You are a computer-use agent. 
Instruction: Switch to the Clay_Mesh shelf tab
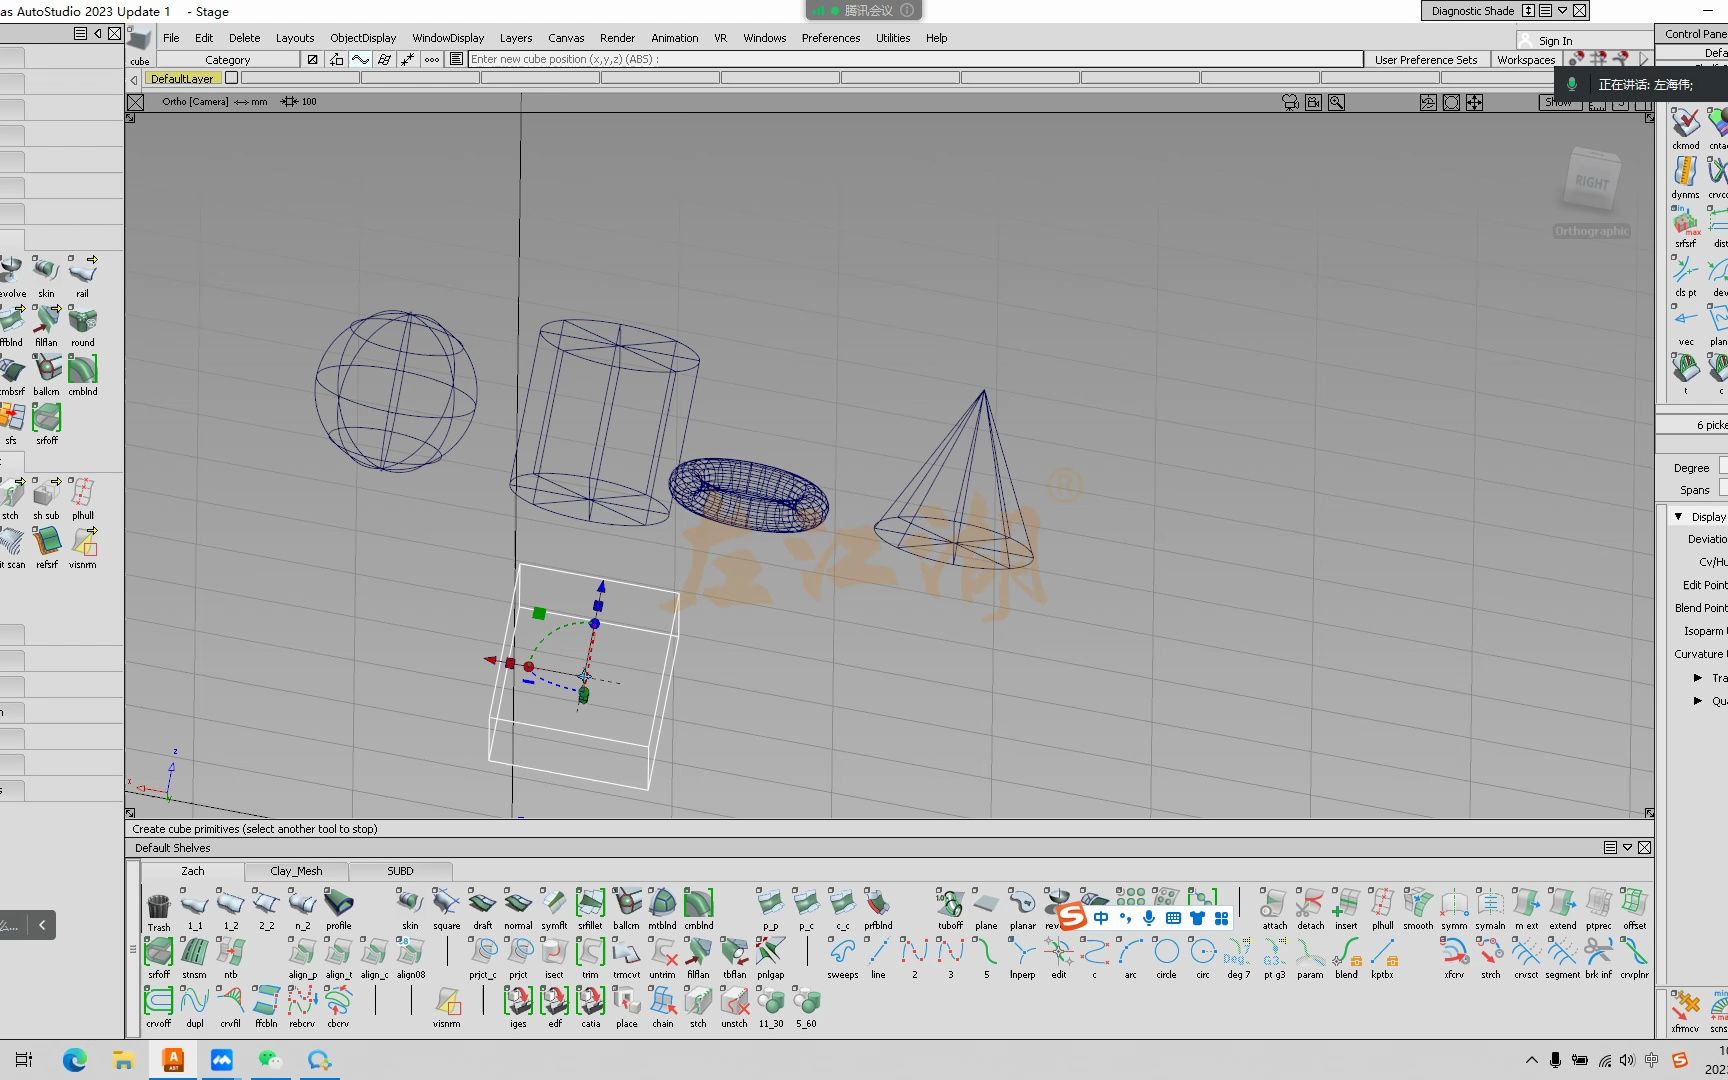pyautogui.click(x=296, y=871)
